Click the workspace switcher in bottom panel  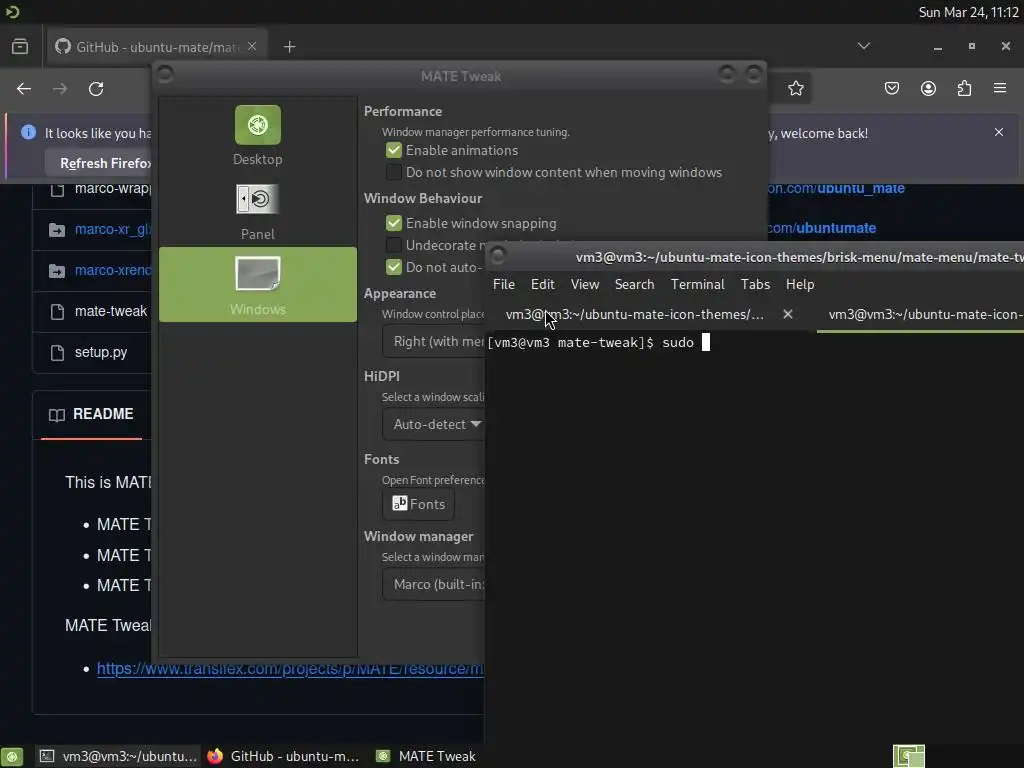coord(908,756)
